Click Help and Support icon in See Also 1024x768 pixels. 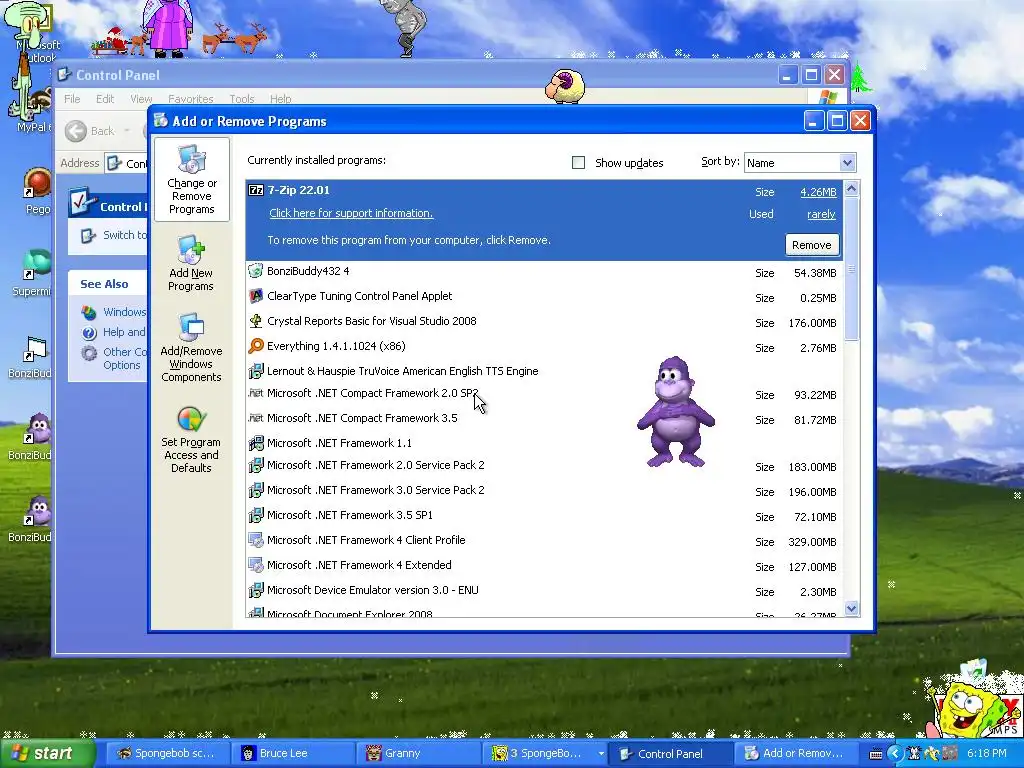coord(89,332)
